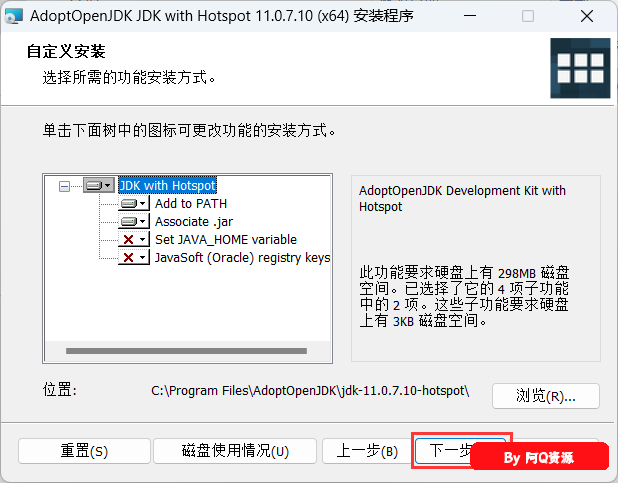Collapse the JDK with Hotspot tree node

[64, 186]
